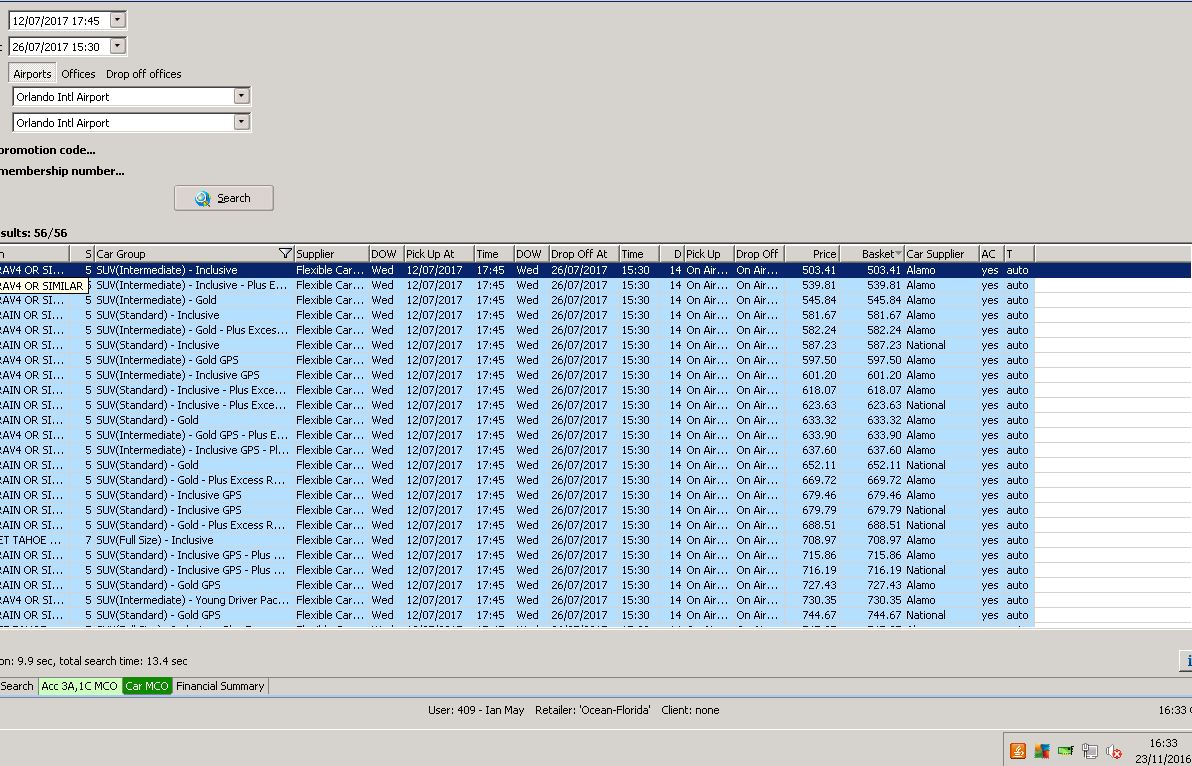The height and width of the screenshot is (766, 1192).
Task: Select the row priced 581.67
Action: click(x=517, y=315)
